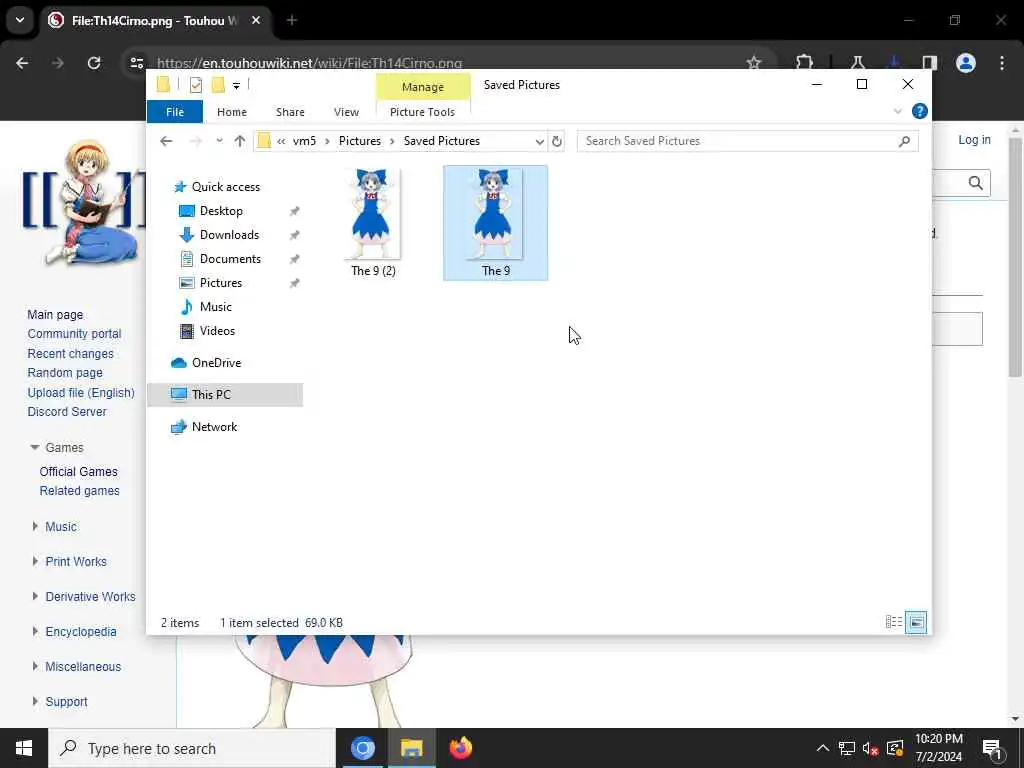Click New folder icon in quick access toolbar

pyautogui.click(x=218, y=85)
